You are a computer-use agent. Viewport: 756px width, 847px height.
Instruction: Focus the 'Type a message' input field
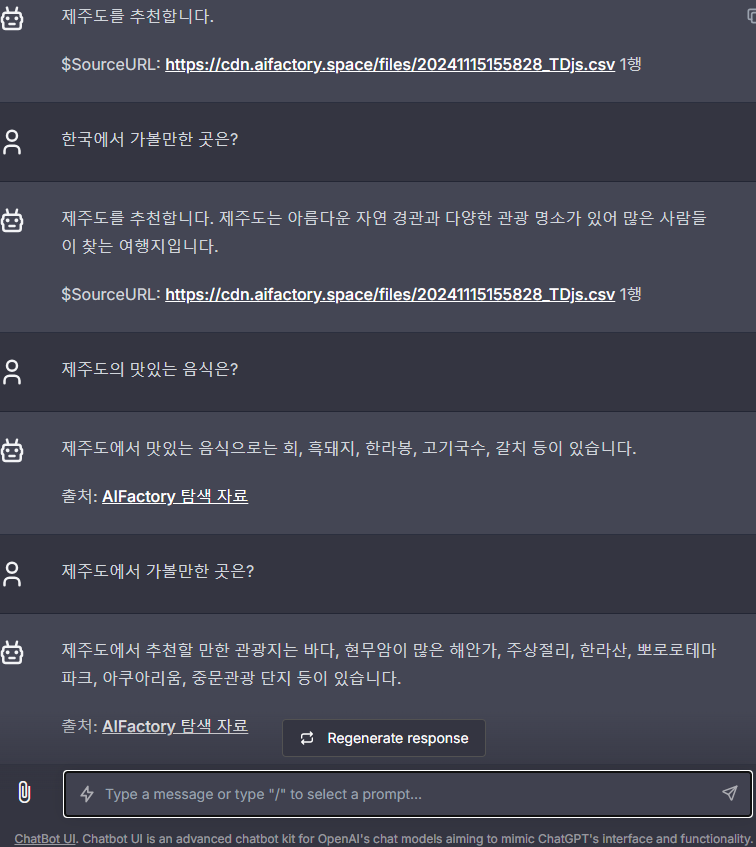point(400,794)
